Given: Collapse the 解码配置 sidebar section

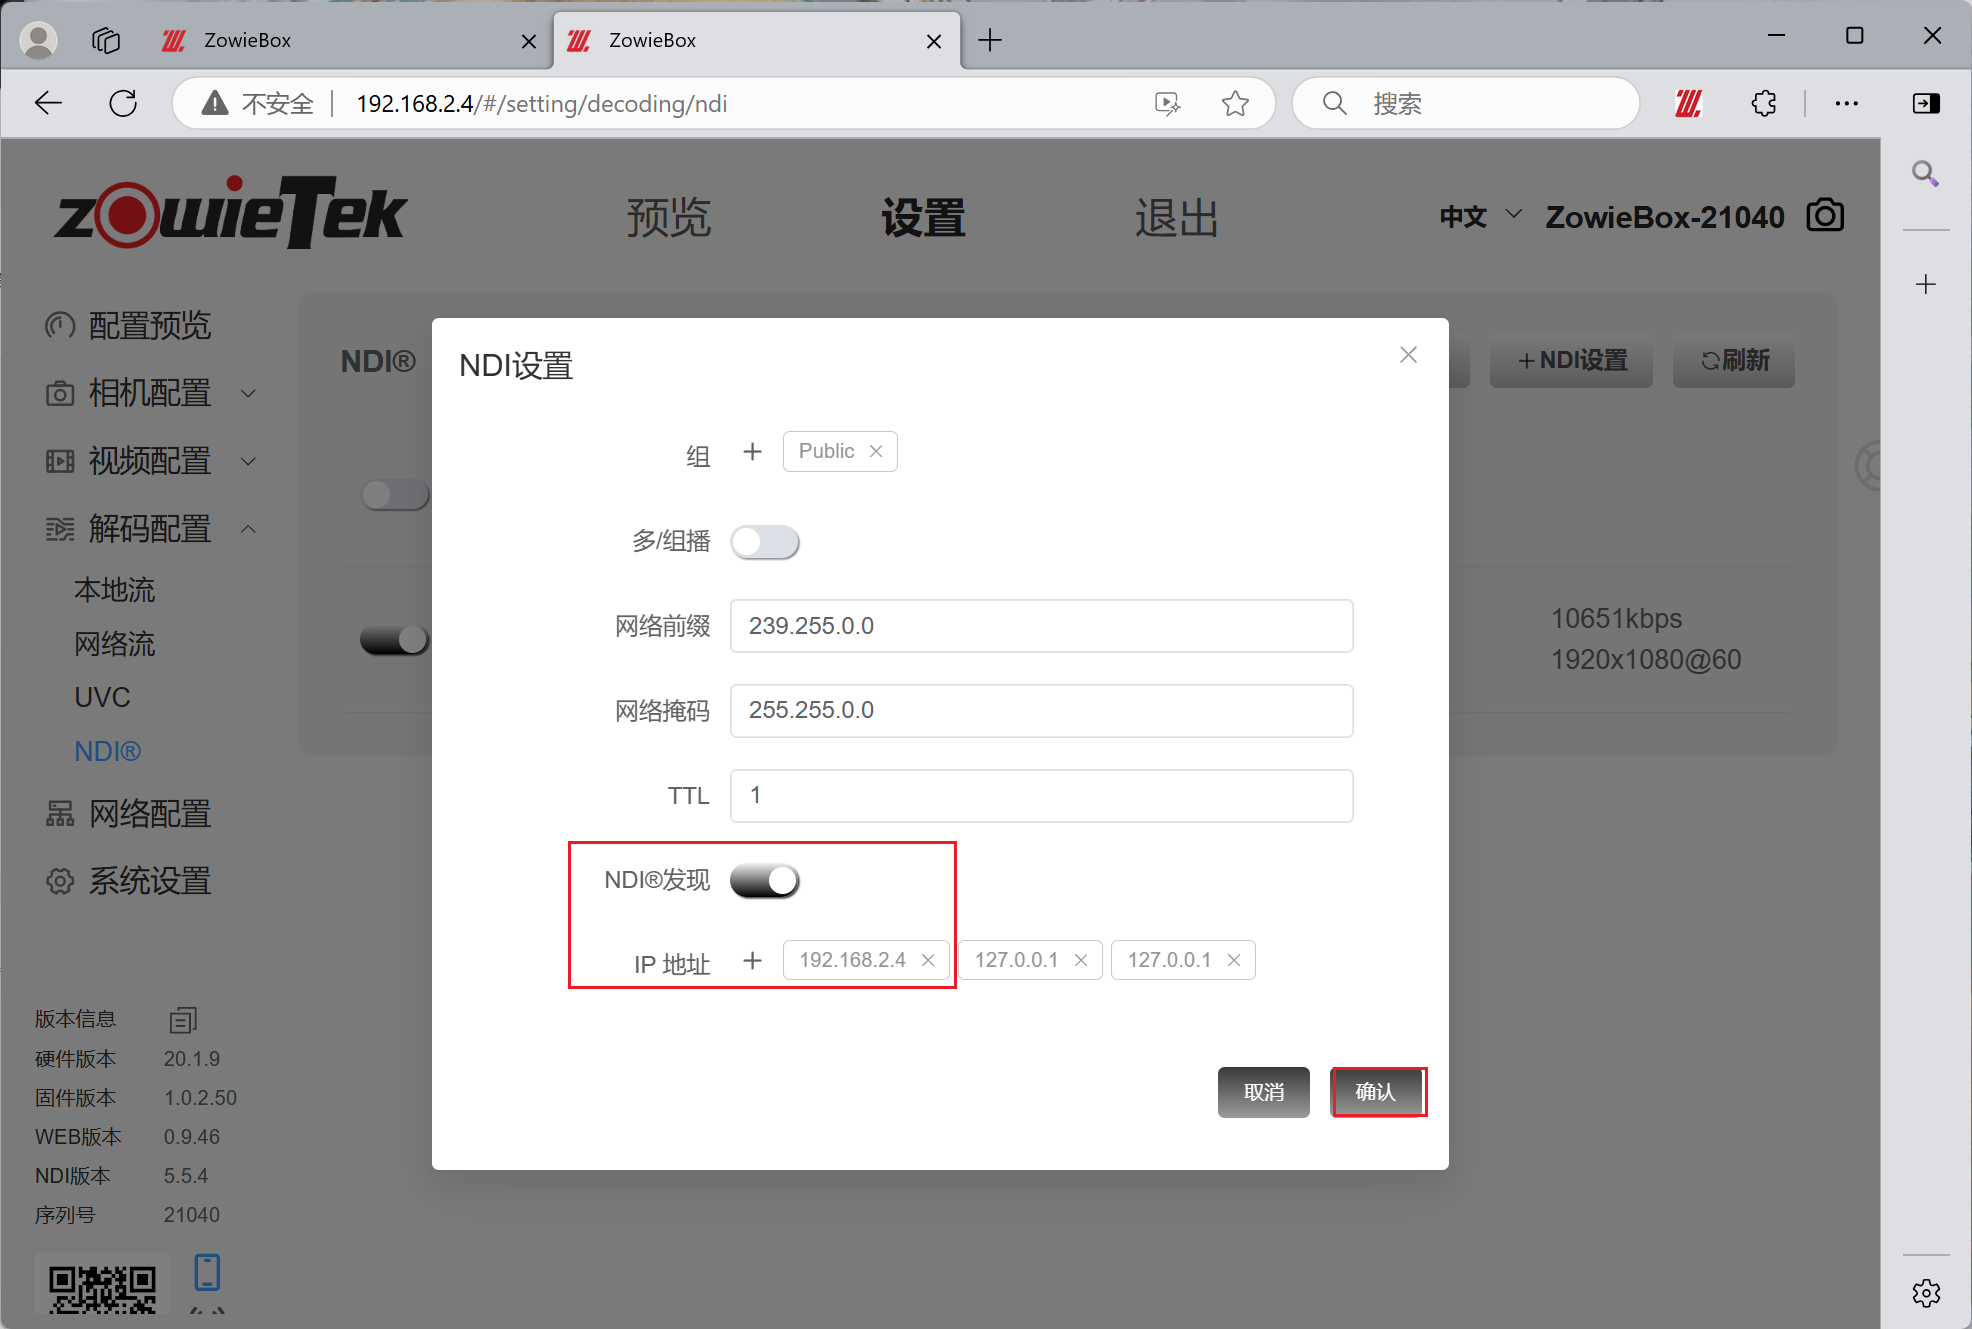Looking at the screenshot, I should click(150, 529).
